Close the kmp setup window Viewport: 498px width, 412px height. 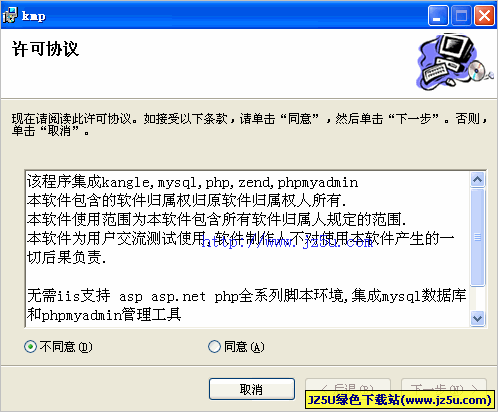coord(484,15)
